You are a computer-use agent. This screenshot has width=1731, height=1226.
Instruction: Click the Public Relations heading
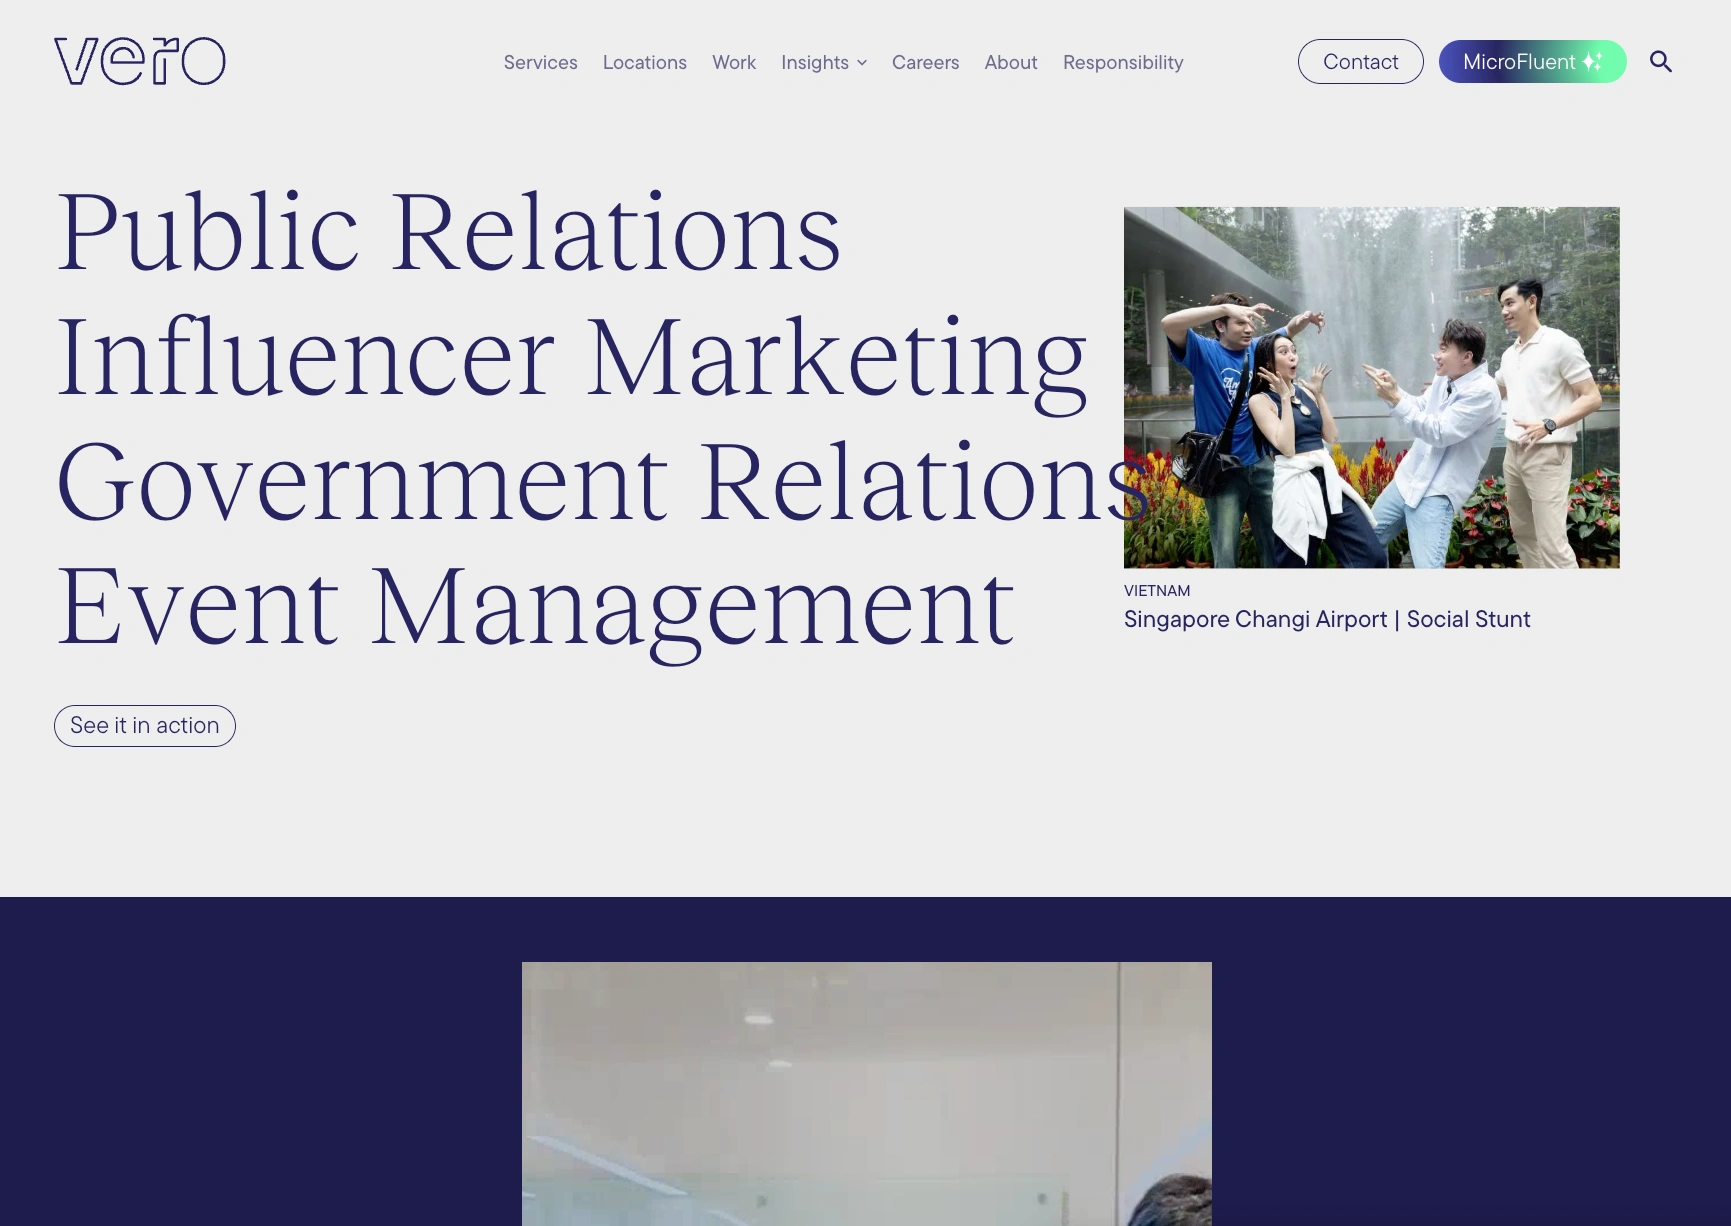point(449,232)
